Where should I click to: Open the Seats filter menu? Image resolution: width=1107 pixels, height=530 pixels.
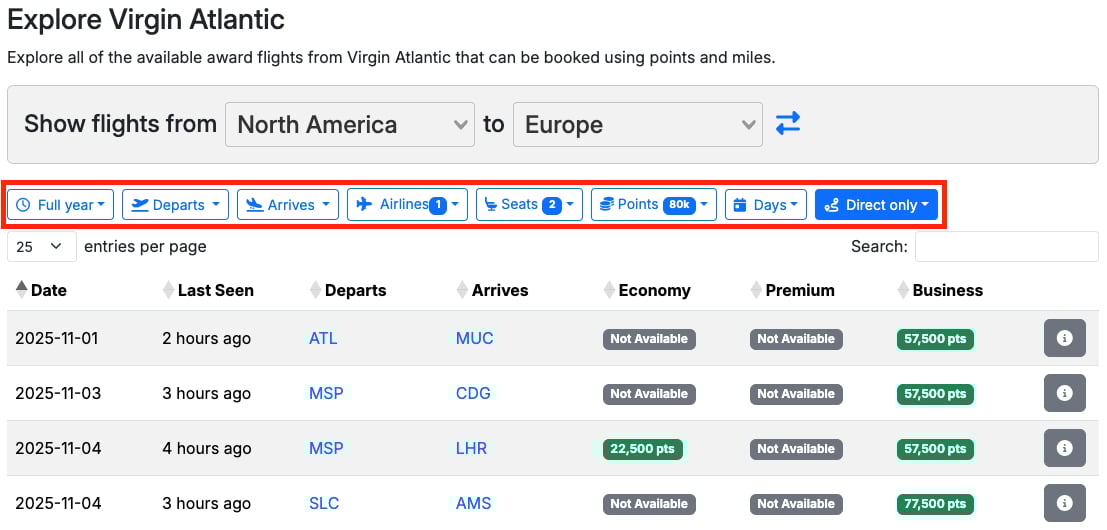[529, 205]
